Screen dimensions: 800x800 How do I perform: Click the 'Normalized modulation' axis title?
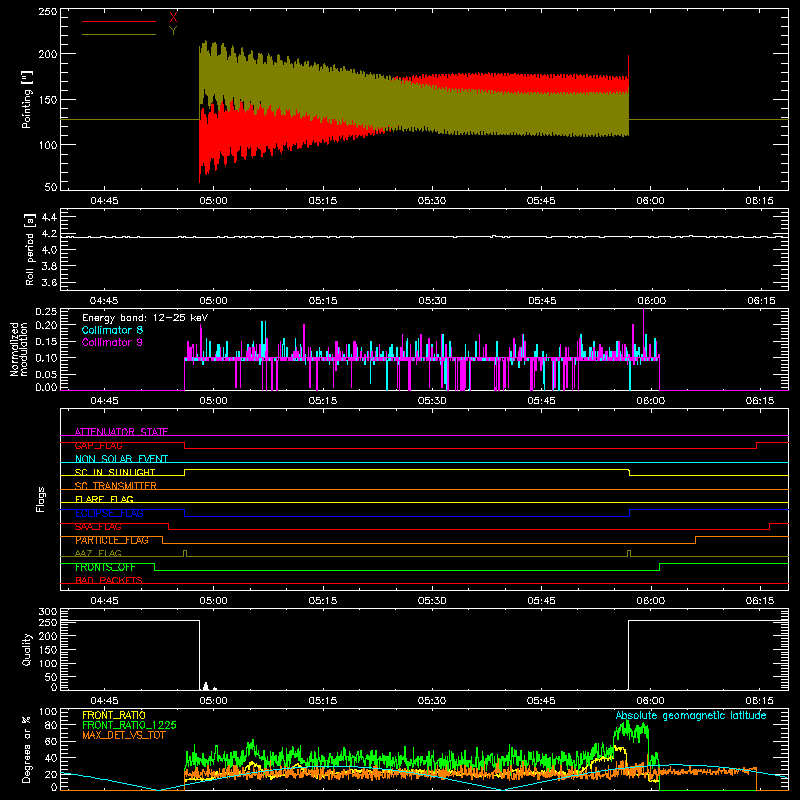19,349
